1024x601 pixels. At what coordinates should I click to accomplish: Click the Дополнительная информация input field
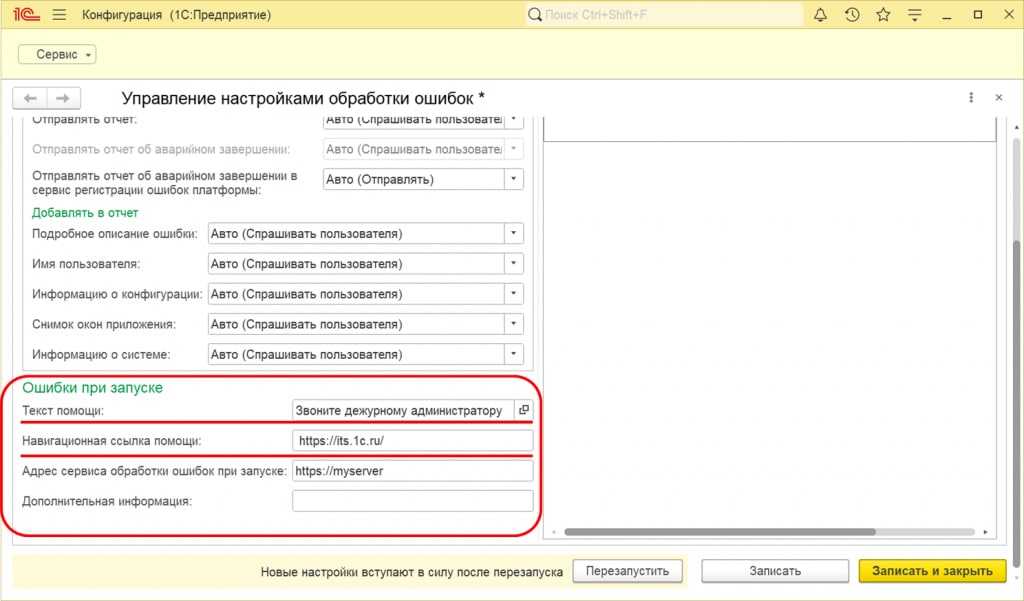click(x=412, y=501)
